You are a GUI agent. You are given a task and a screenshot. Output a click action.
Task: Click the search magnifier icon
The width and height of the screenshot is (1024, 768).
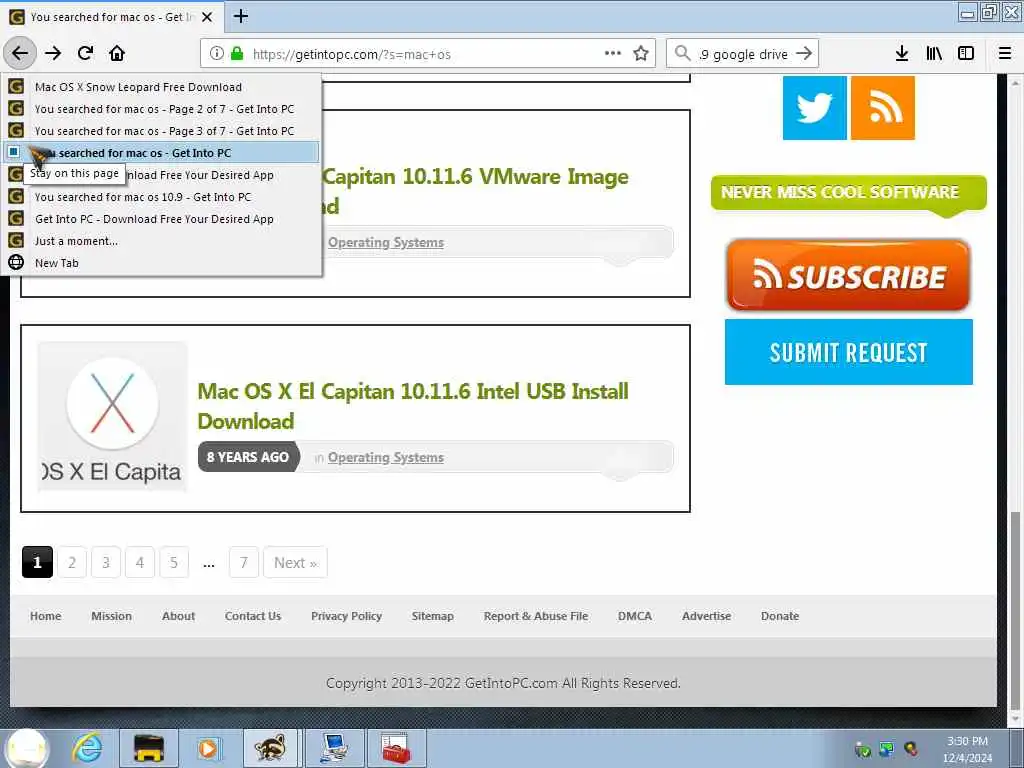click(682, 54)
